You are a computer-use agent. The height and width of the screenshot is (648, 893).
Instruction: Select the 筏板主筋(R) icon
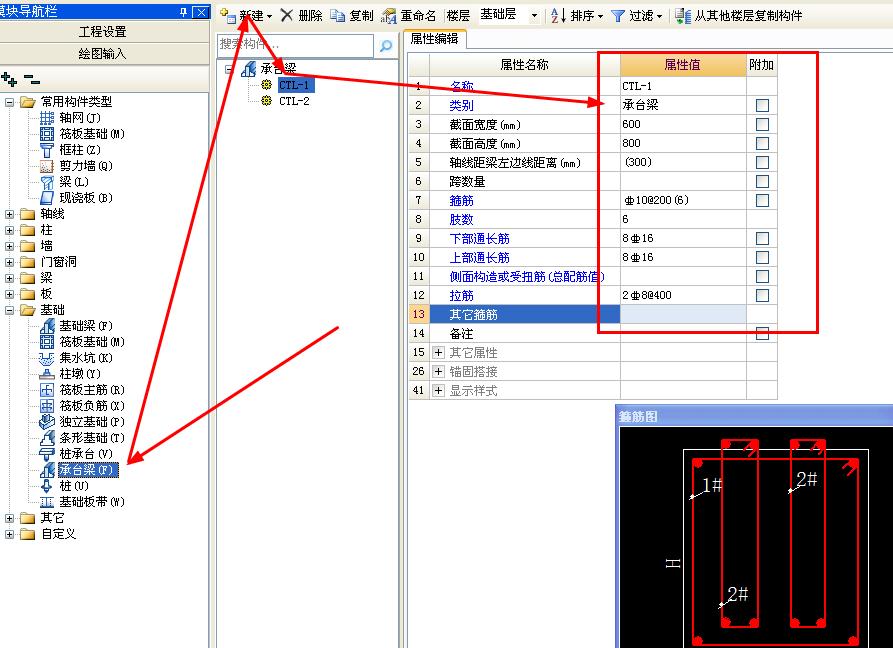pos(47,389)
